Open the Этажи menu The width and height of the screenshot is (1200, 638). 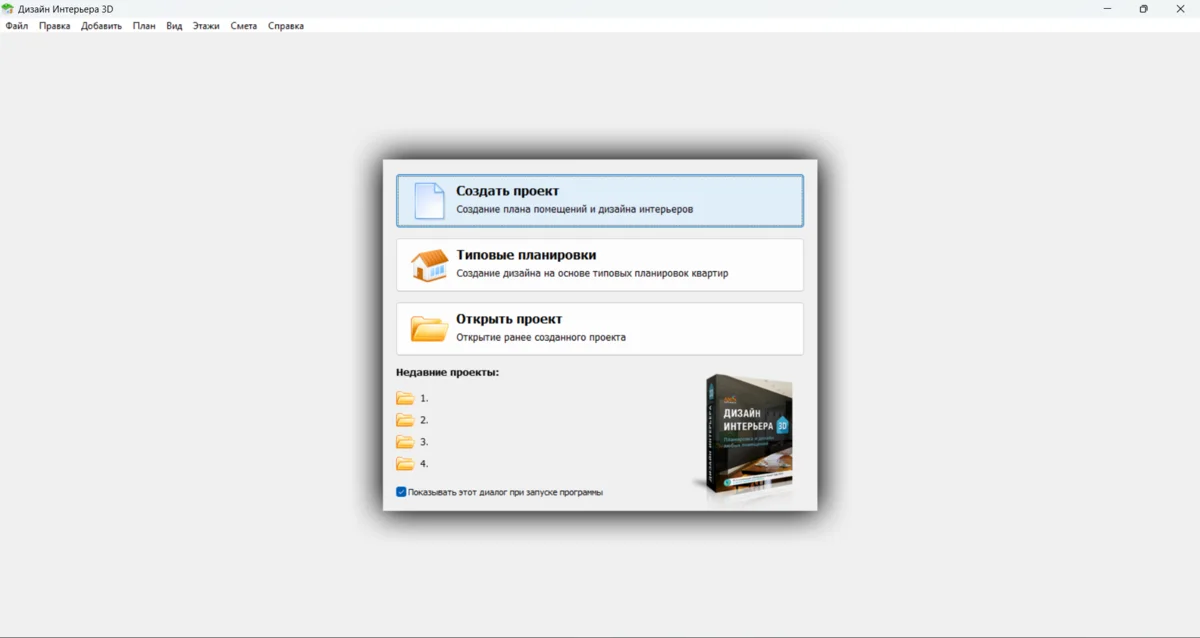point(206,26)
